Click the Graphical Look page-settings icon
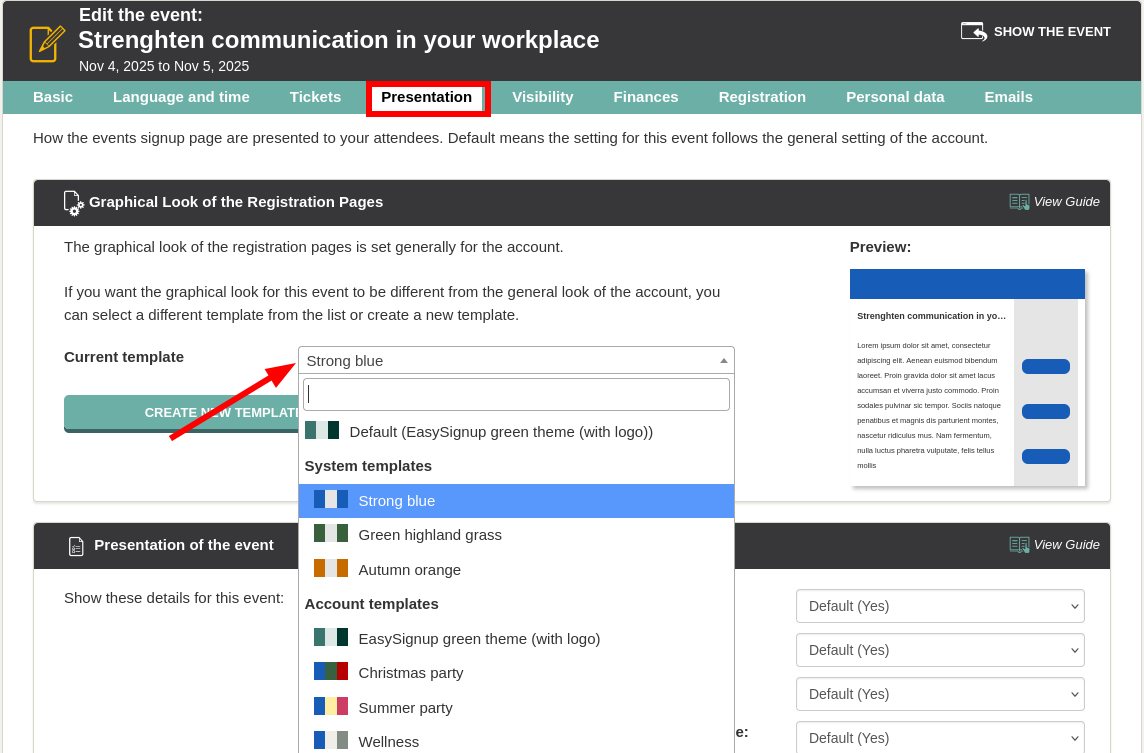 coord(73,203)
